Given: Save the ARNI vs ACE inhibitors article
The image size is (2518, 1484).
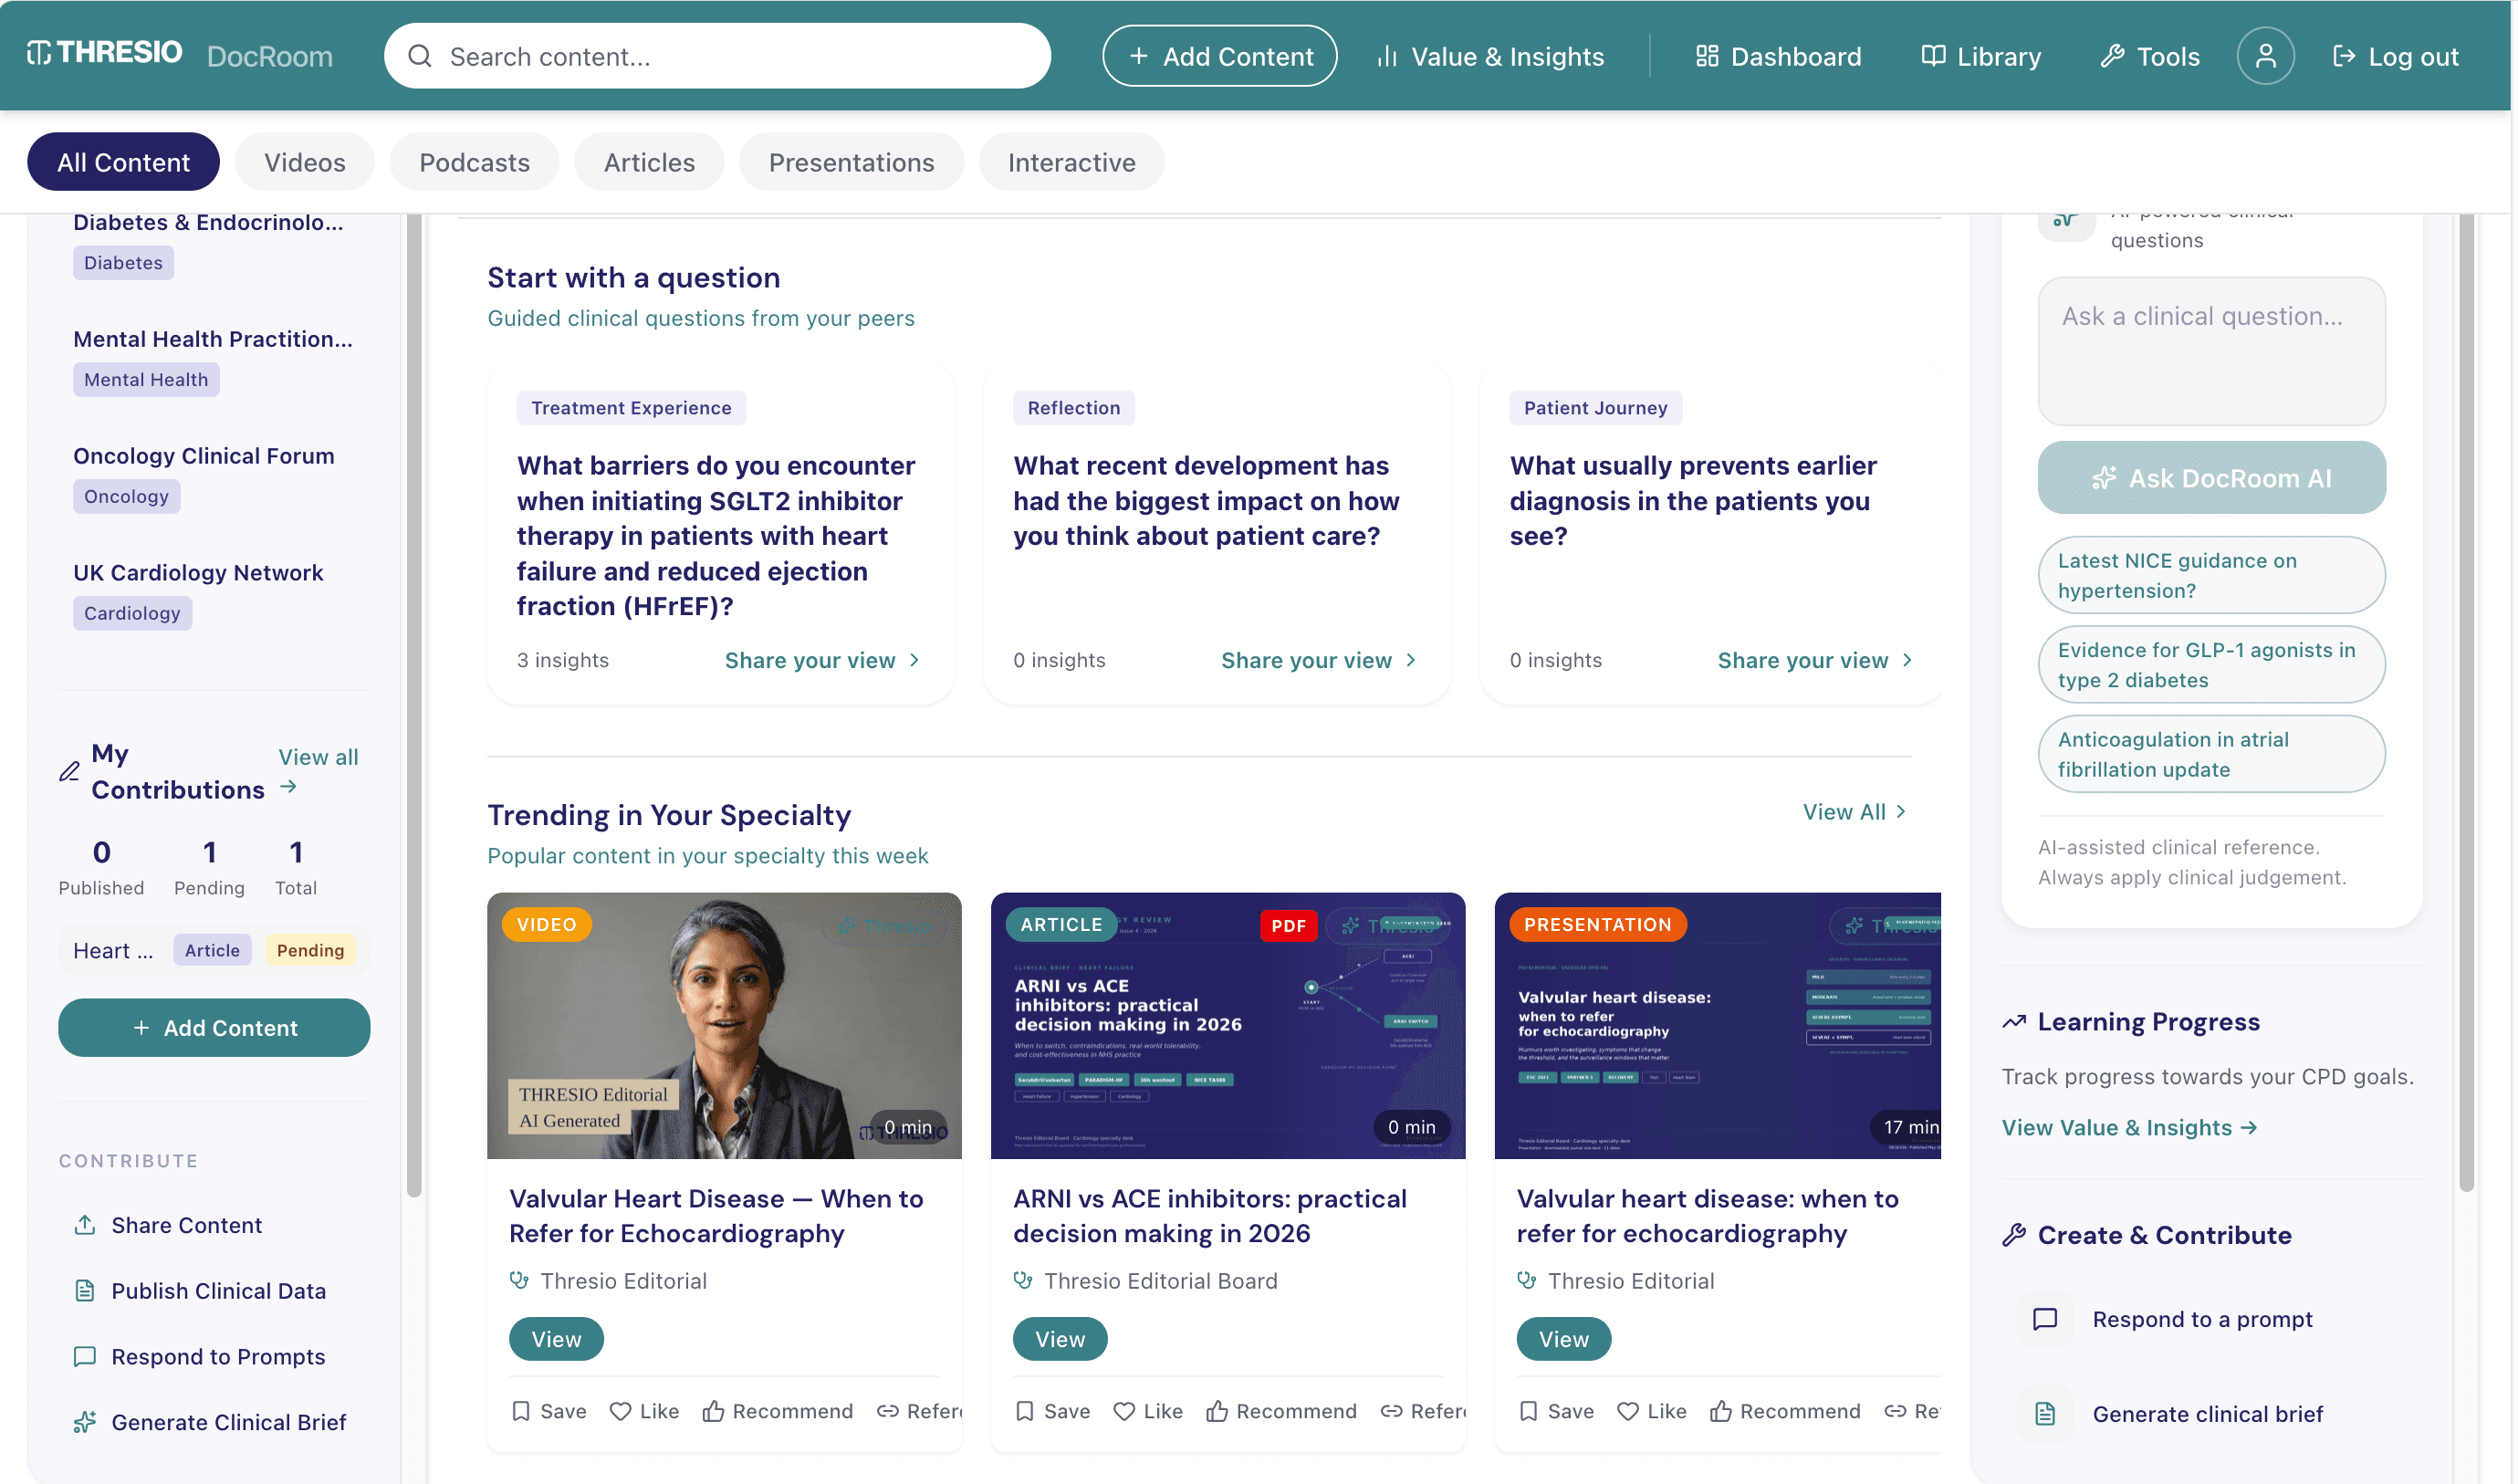Looking at the screenshot, I should pos(1053,1410).
